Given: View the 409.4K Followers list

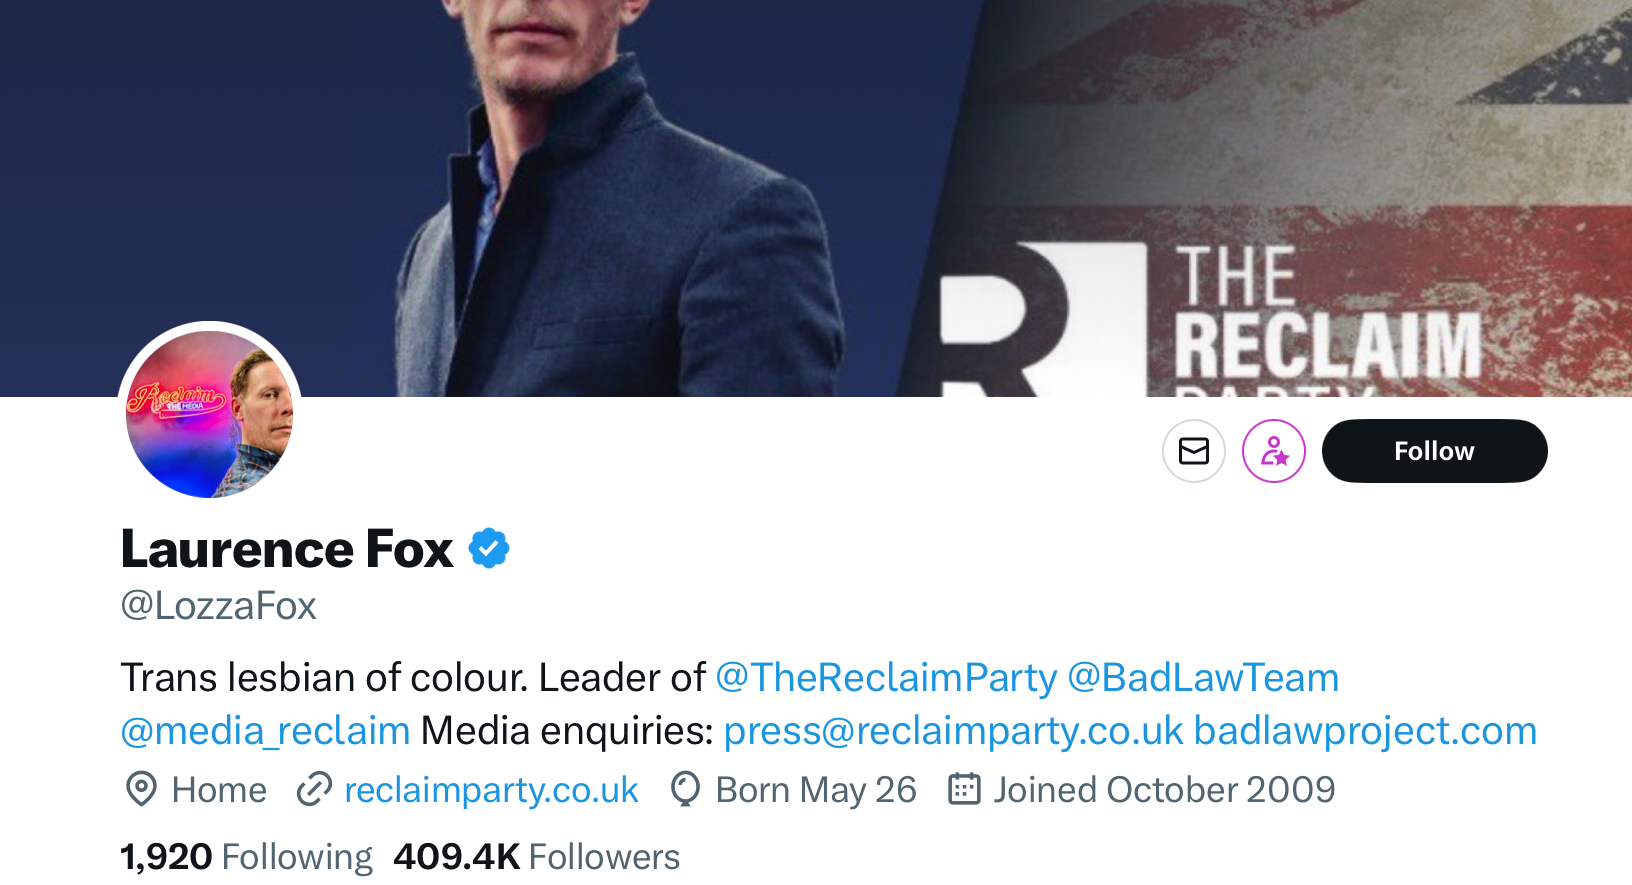Looking at the screenshot, I should pos(536,857).
